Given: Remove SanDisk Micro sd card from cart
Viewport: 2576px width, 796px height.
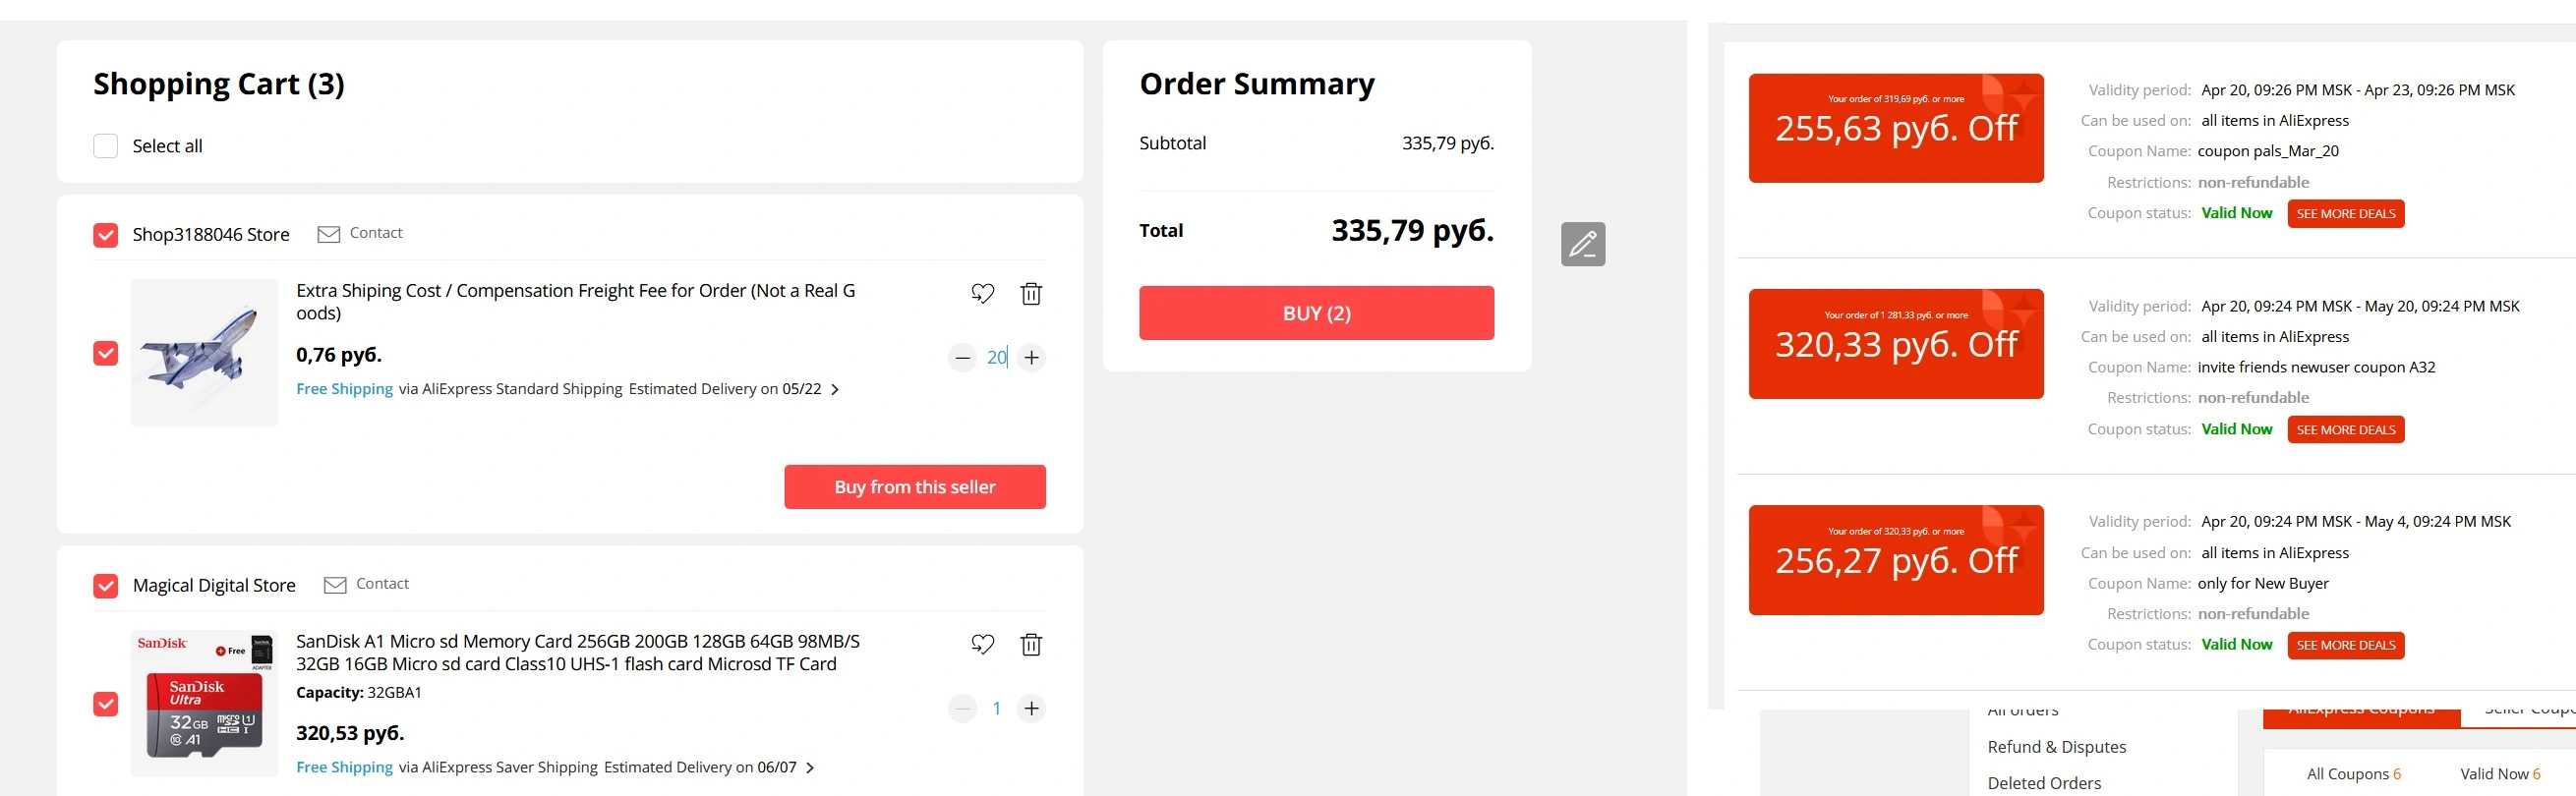Looking at the screenshot, I should coord(1031,645).
